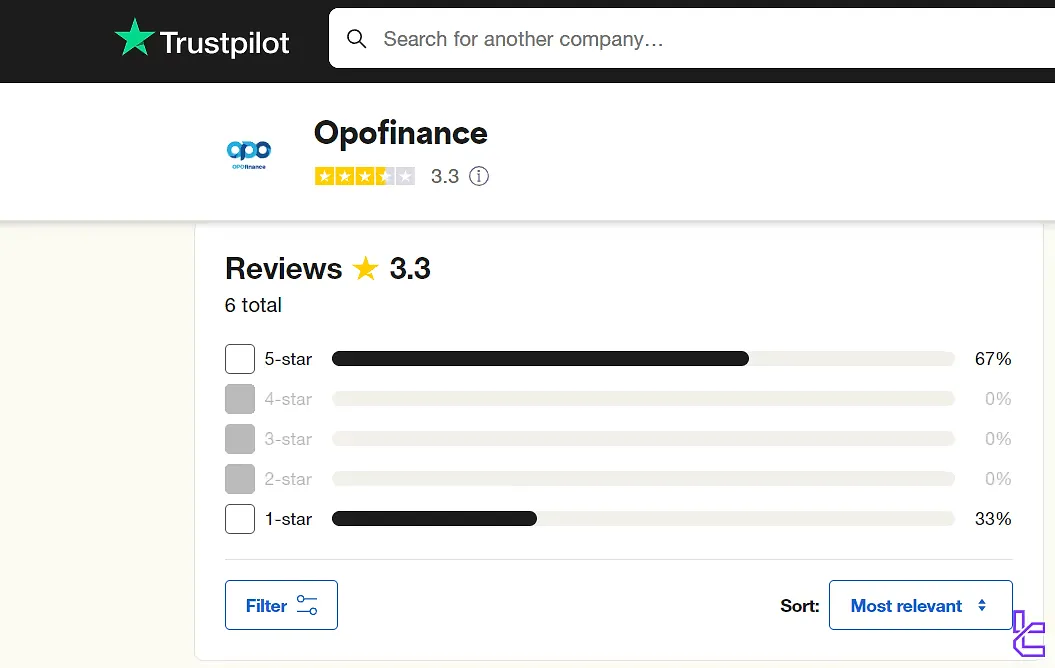Click the 5-star 67% rating bar
This screenshot has width=1055, height=668.
643,359
